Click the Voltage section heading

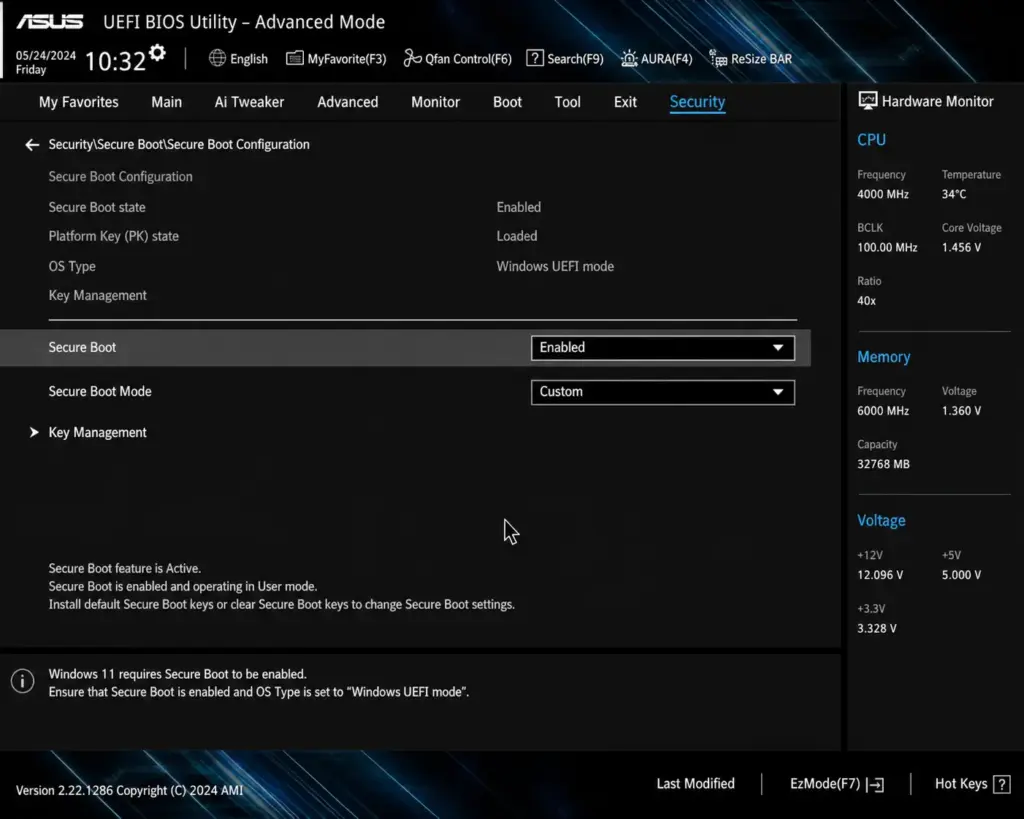coord(881,521)
